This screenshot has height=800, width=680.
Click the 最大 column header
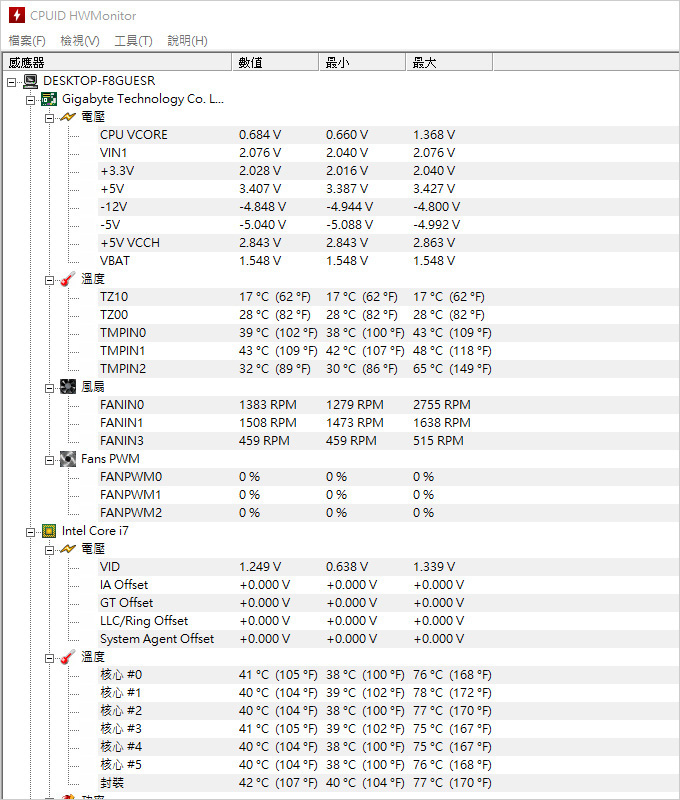click(449, 62)
